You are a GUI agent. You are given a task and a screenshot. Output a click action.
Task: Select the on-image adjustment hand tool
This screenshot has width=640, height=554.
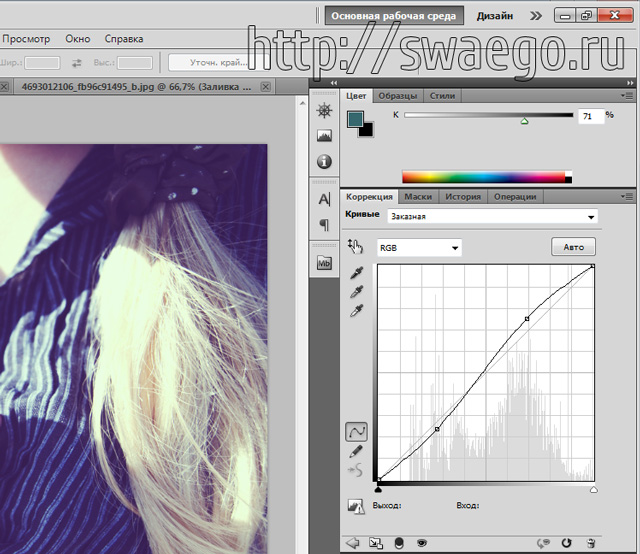pos(355,247)
